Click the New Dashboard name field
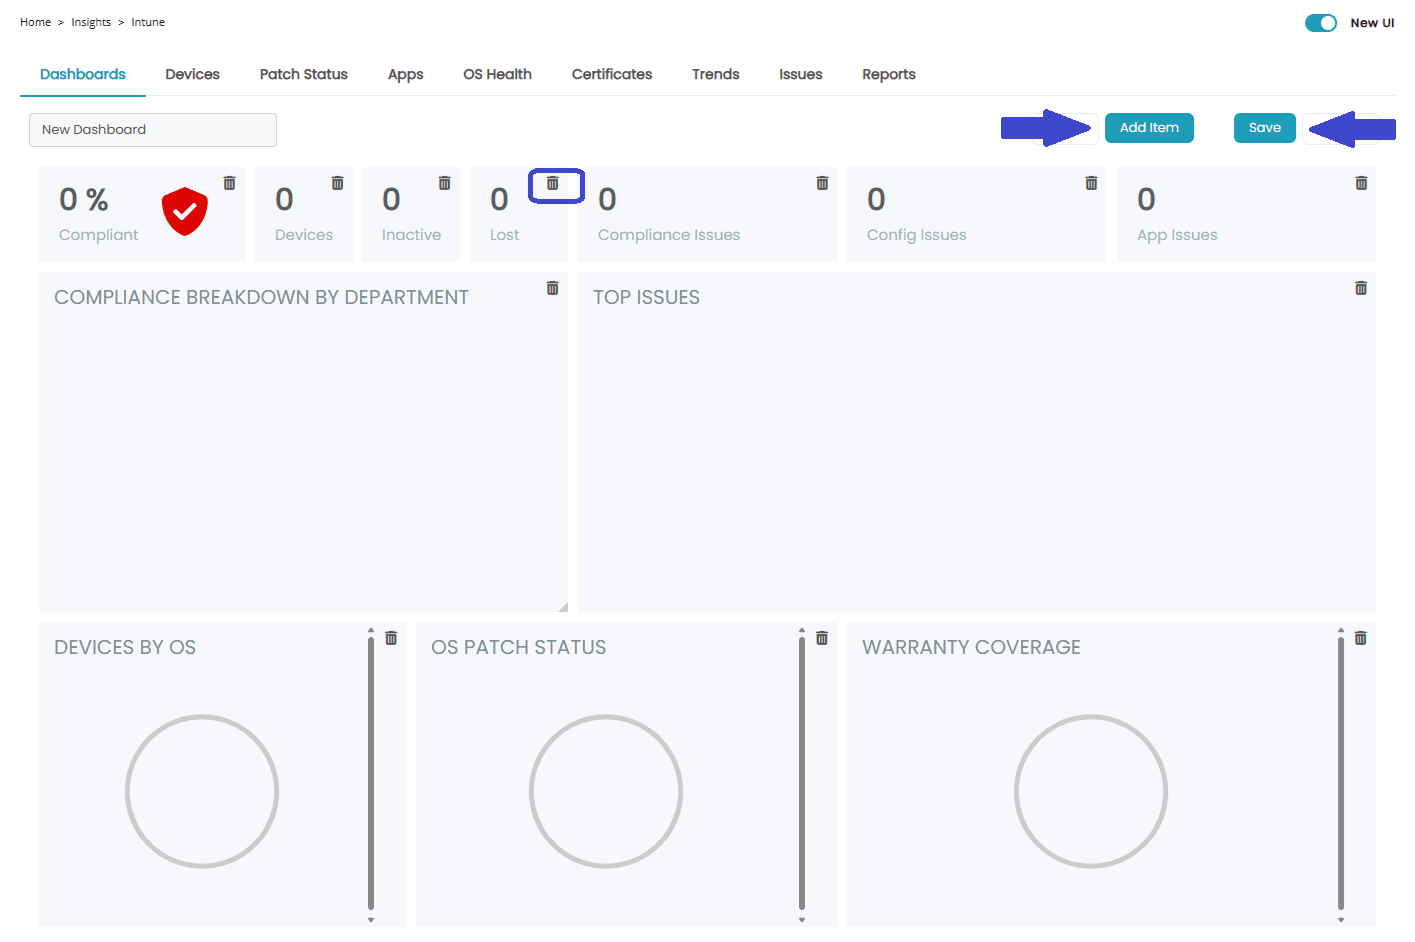 tap(153, 130)
